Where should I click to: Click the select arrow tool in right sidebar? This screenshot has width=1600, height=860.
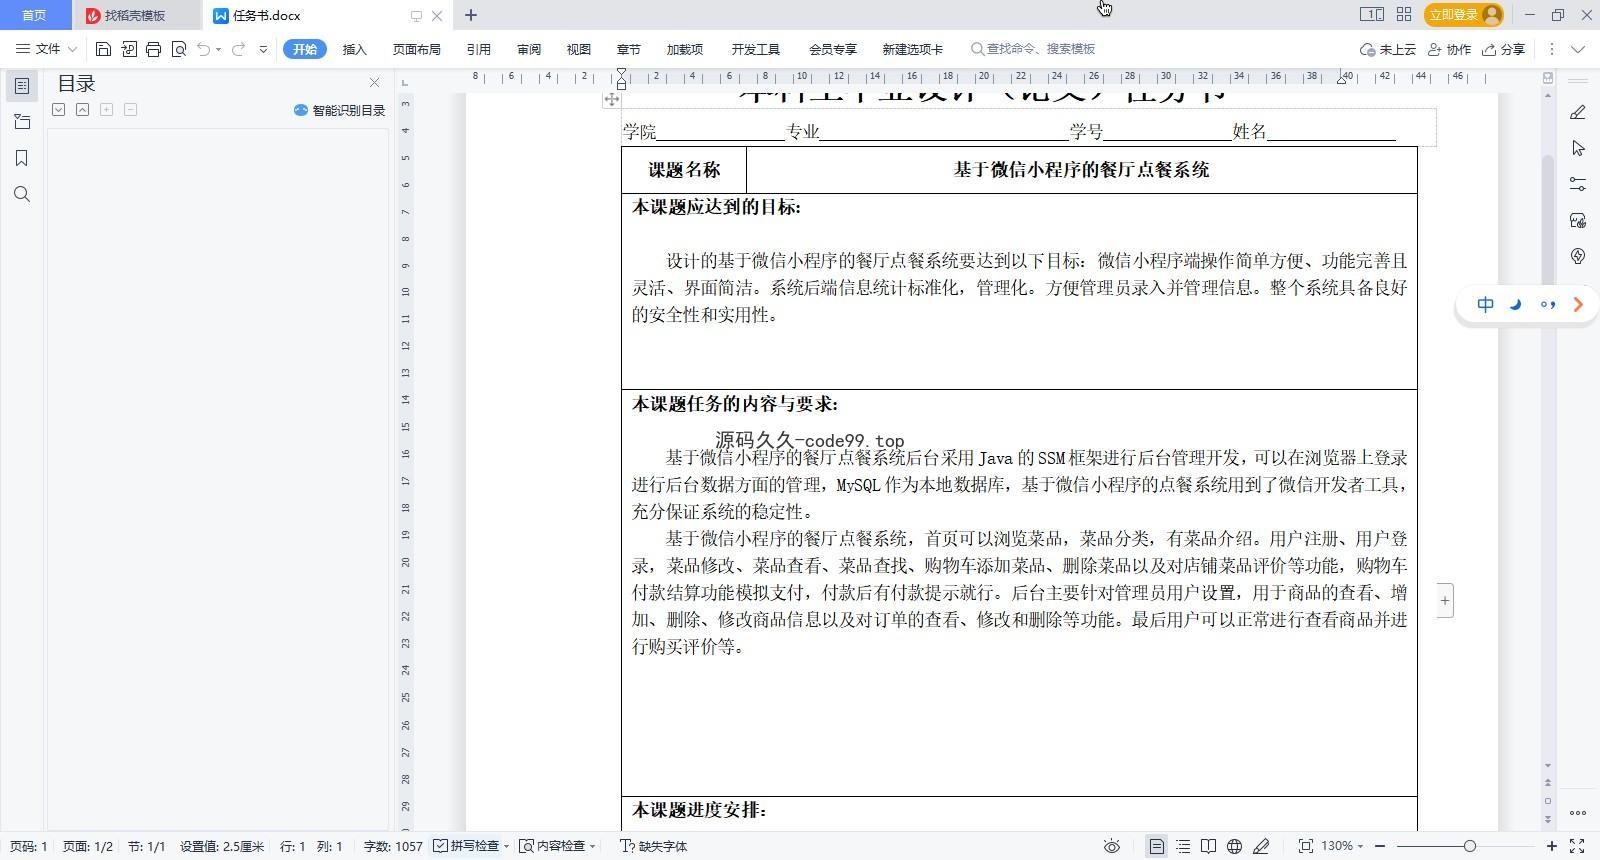click(x=1578, y=148)
